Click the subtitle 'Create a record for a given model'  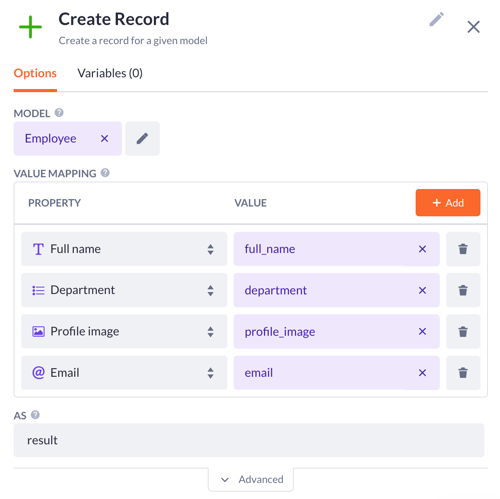tap(133, 41)
